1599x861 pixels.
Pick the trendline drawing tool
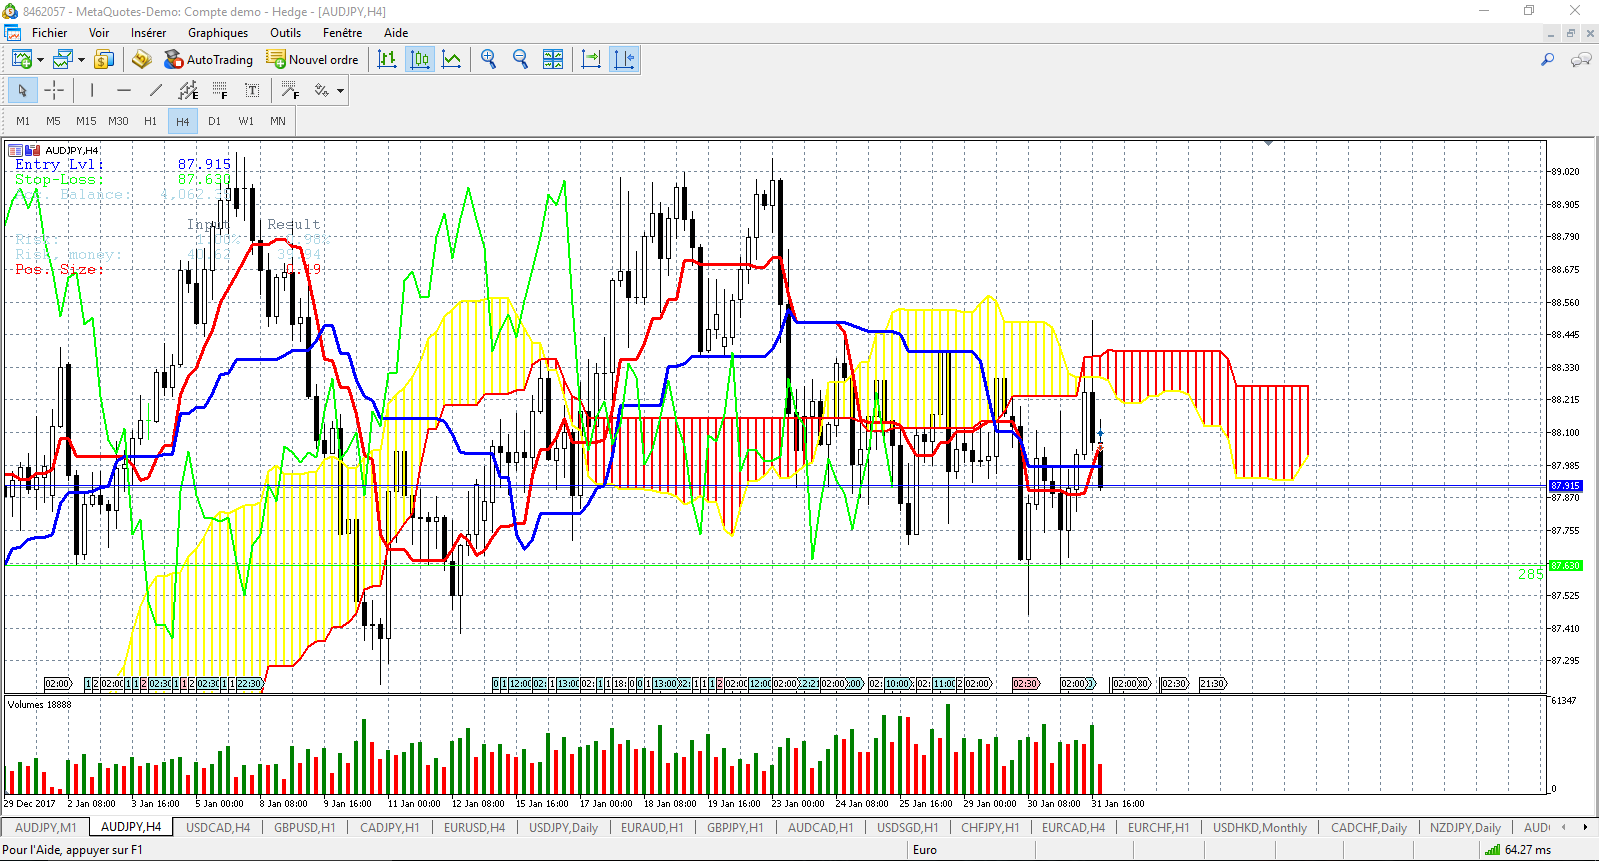(x=156, y=90)
